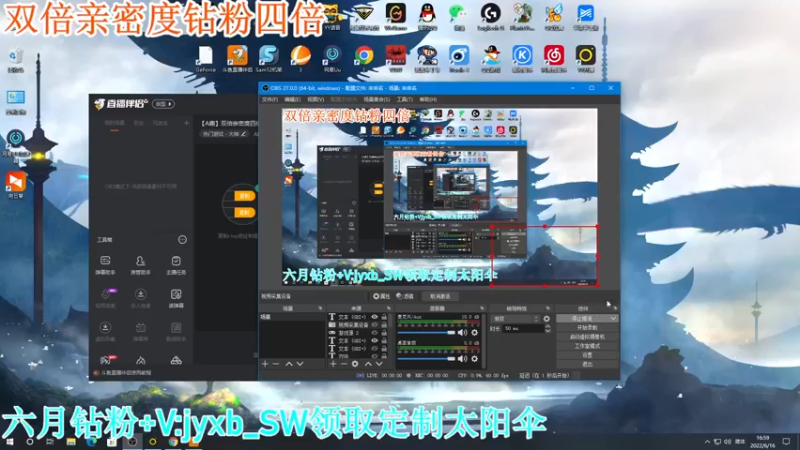Viewport: 800px width, 450px height.
Task: Open 主播任务 tool in Douyu companion
Action: point(176,265)
